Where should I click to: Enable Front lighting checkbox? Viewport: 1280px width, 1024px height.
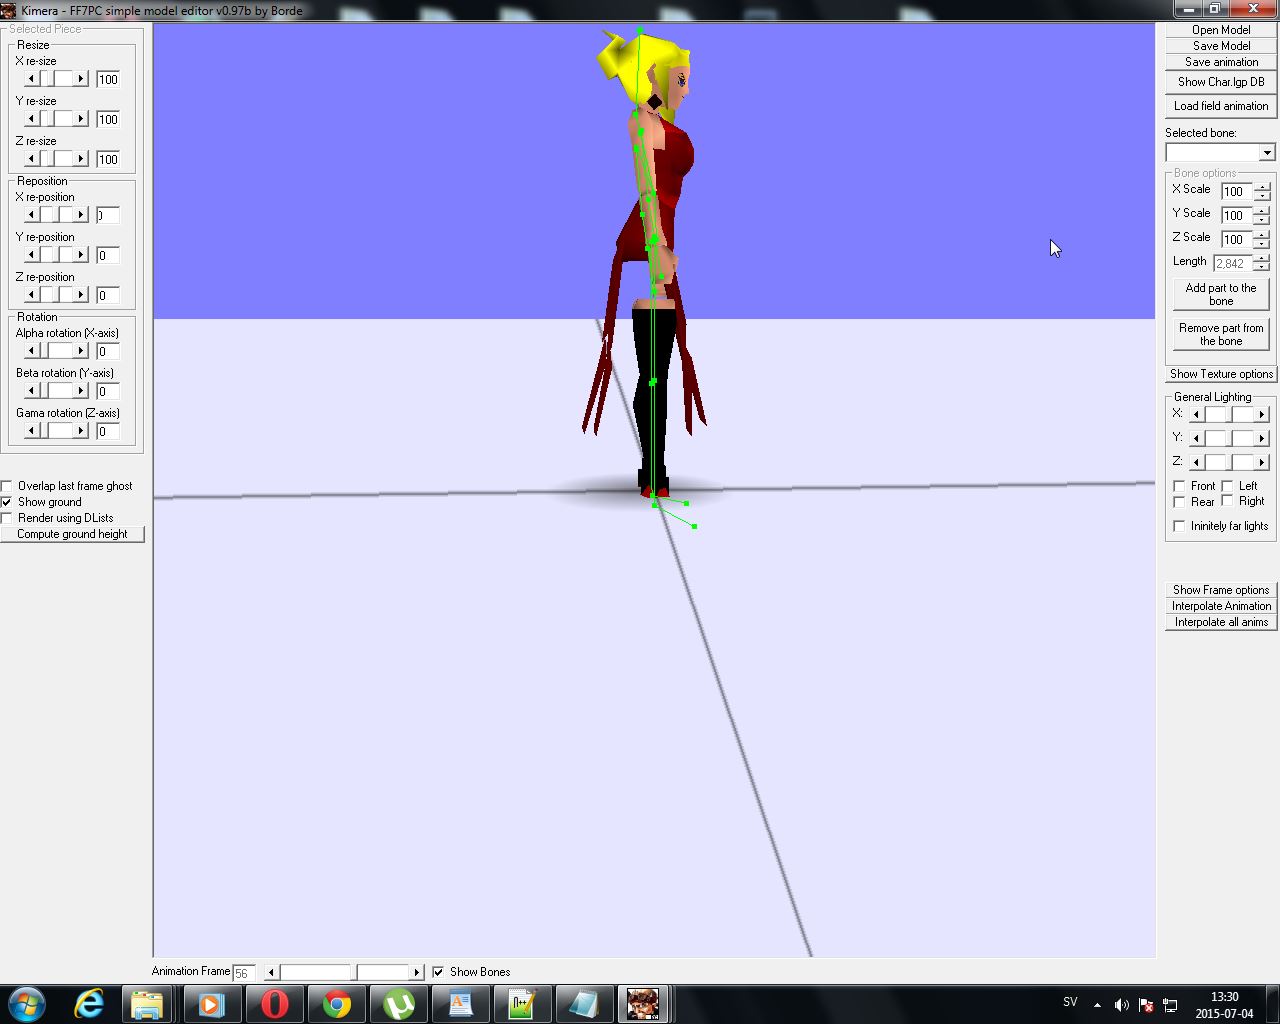(x=1179, y=486)
